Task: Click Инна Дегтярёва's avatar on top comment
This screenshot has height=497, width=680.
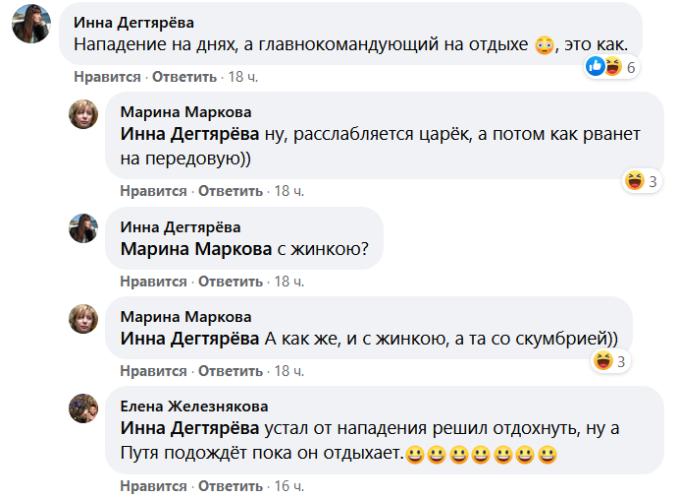Action: click(27, 30)
